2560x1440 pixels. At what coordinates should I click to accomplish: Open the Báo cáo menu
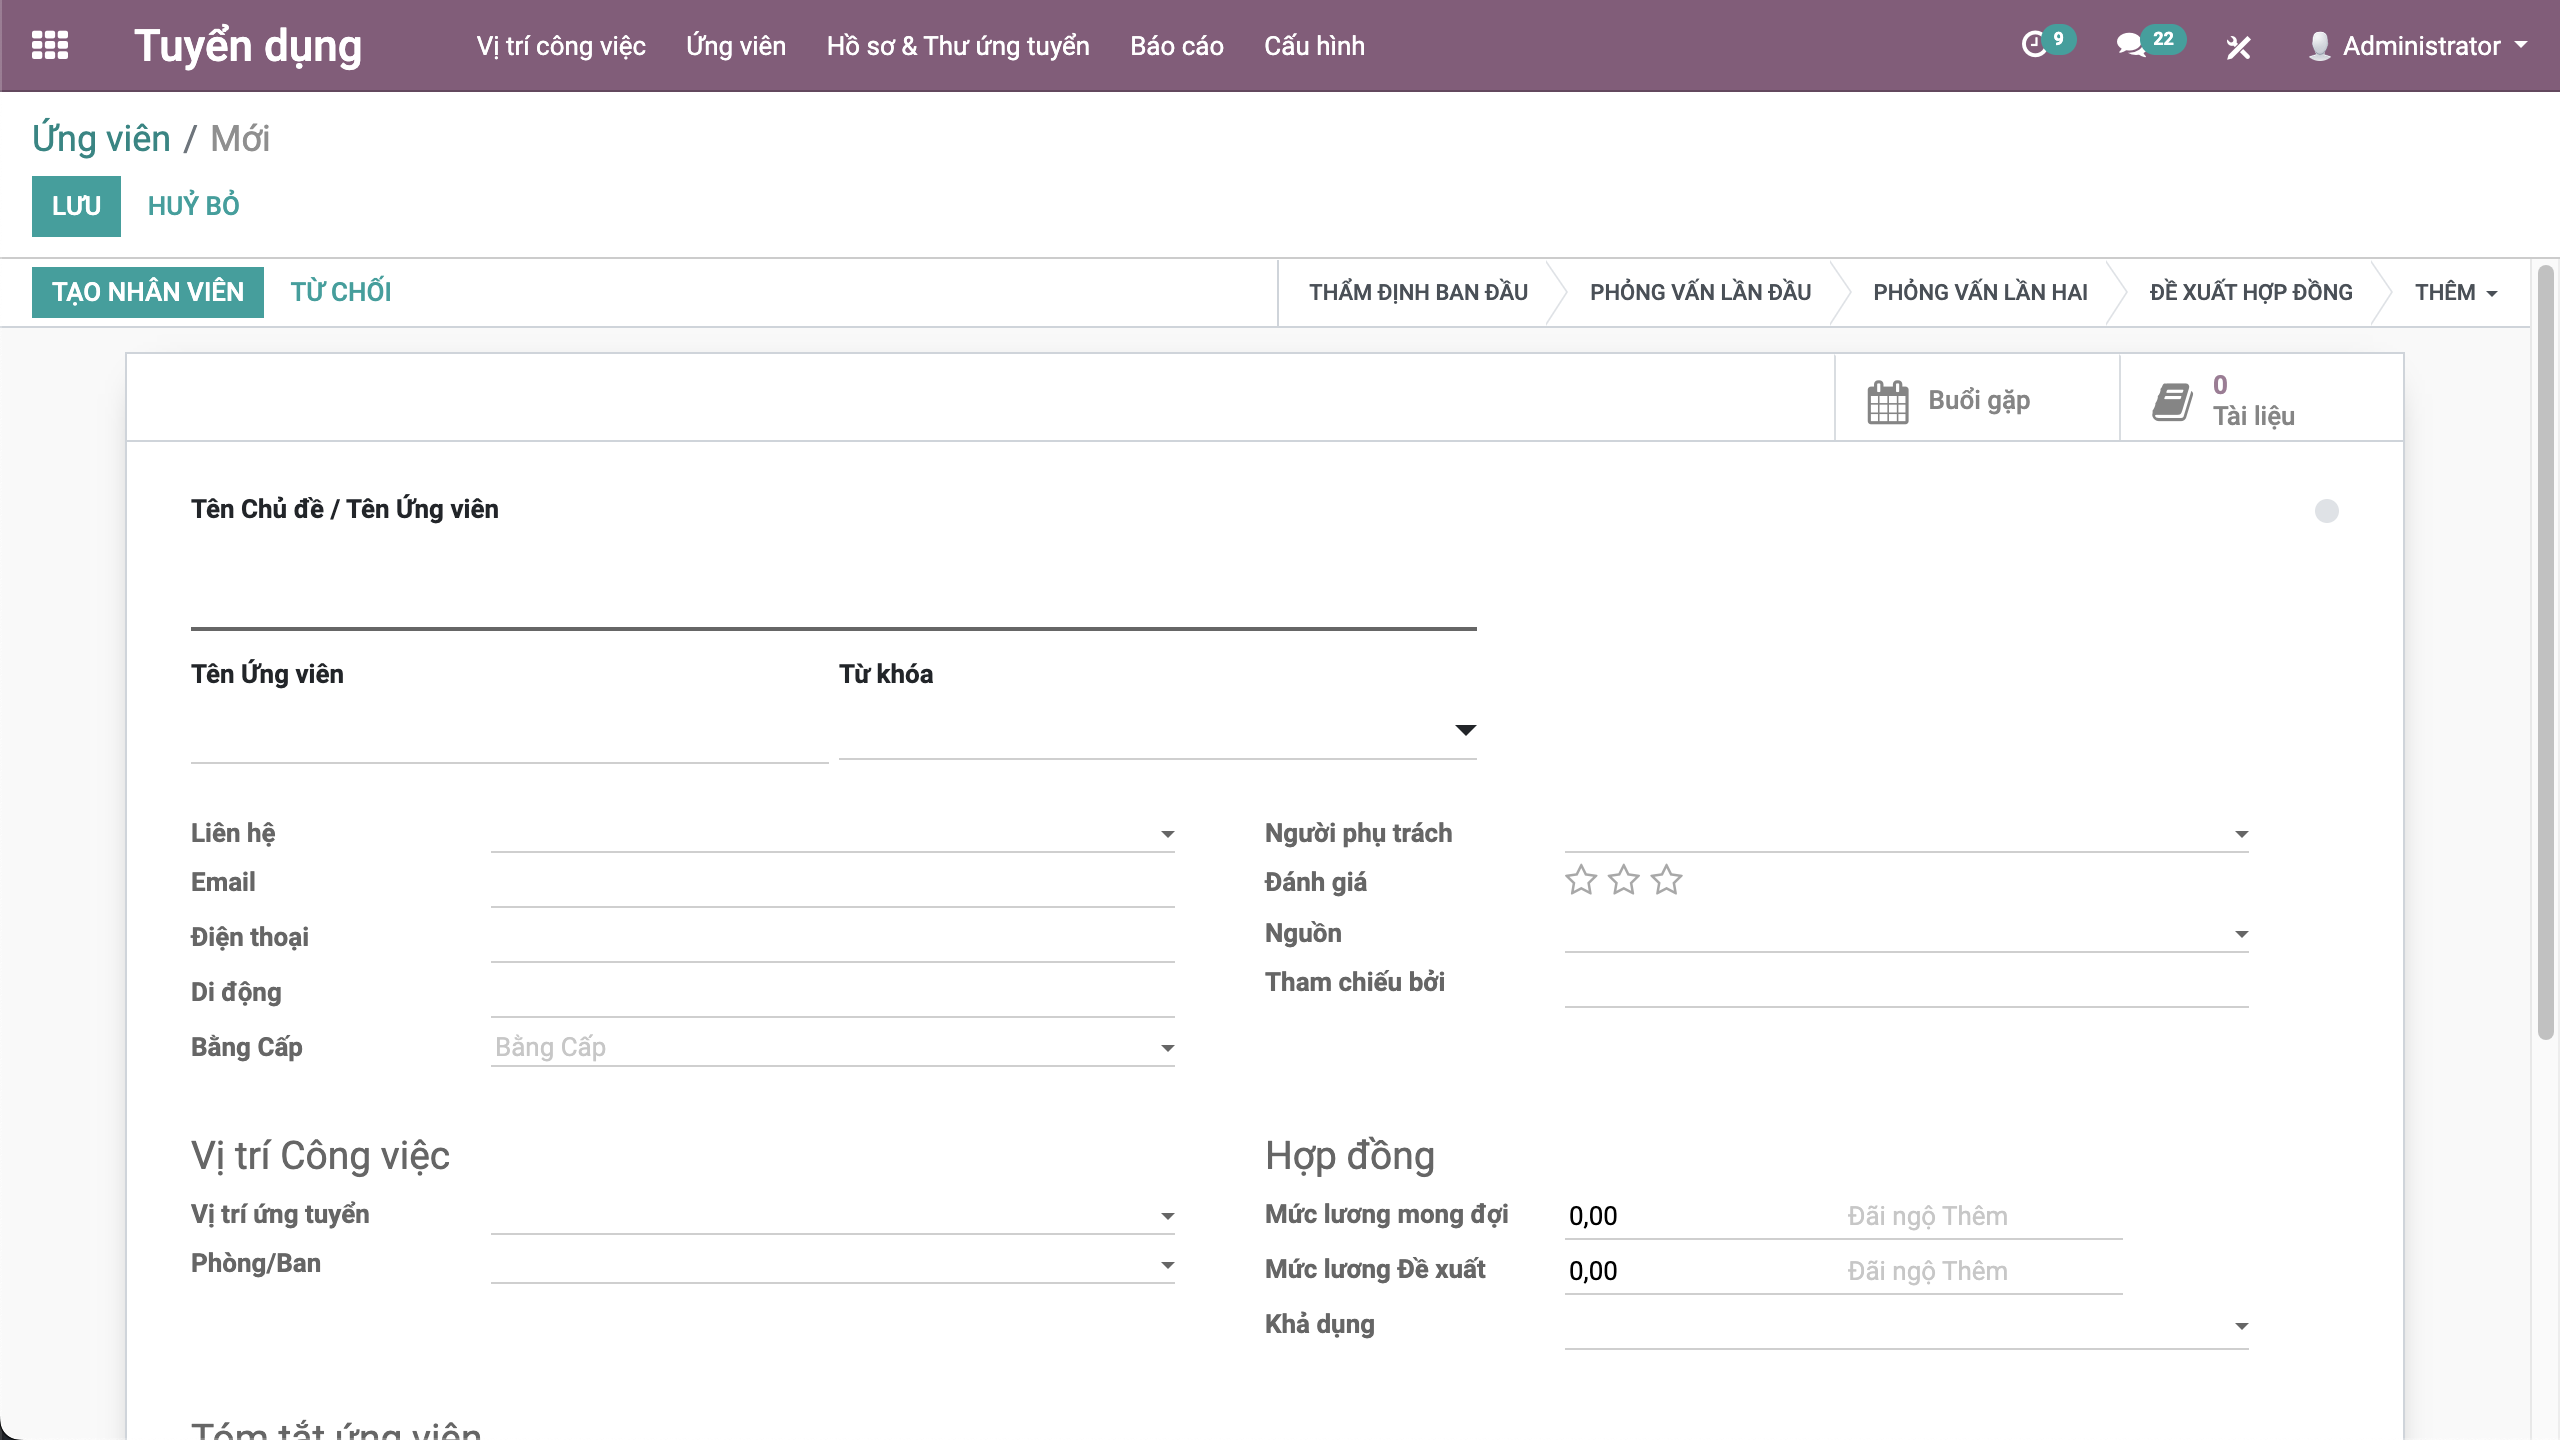[x=1176, y=46]
